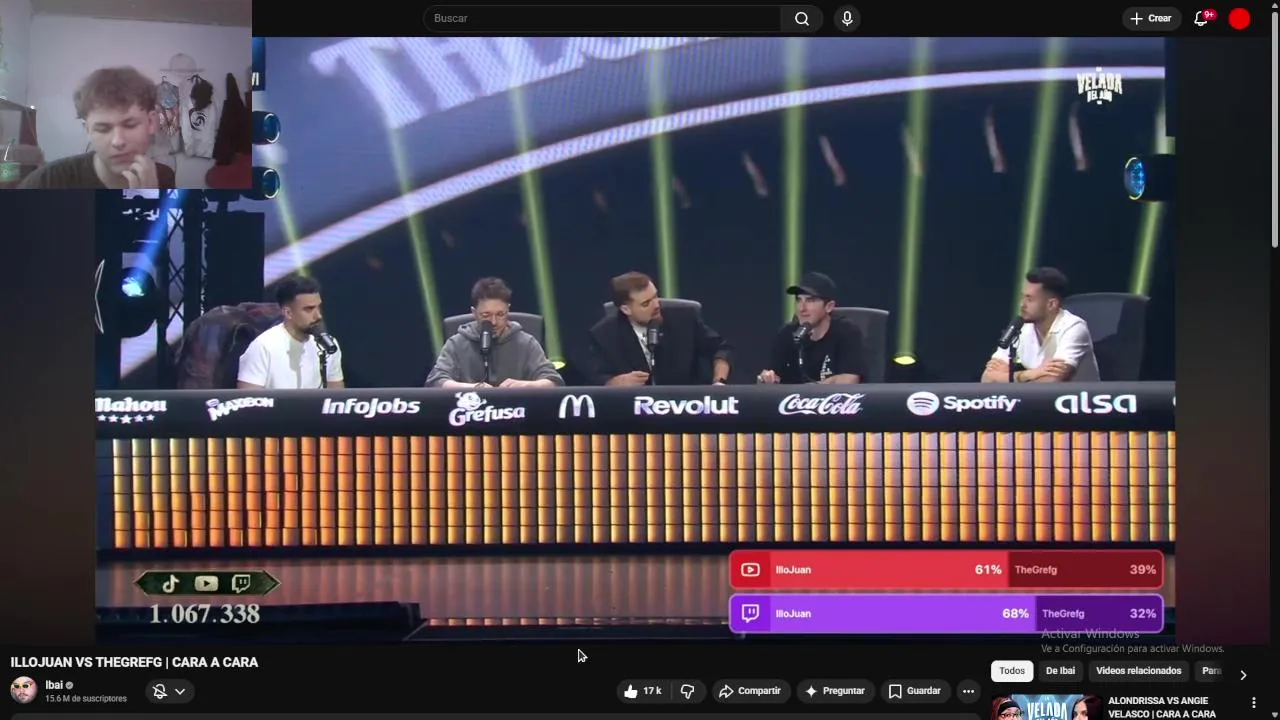The image size is (1280, 720).
Task: Save video with the Guardar button
Action: (x=914, y=691)
